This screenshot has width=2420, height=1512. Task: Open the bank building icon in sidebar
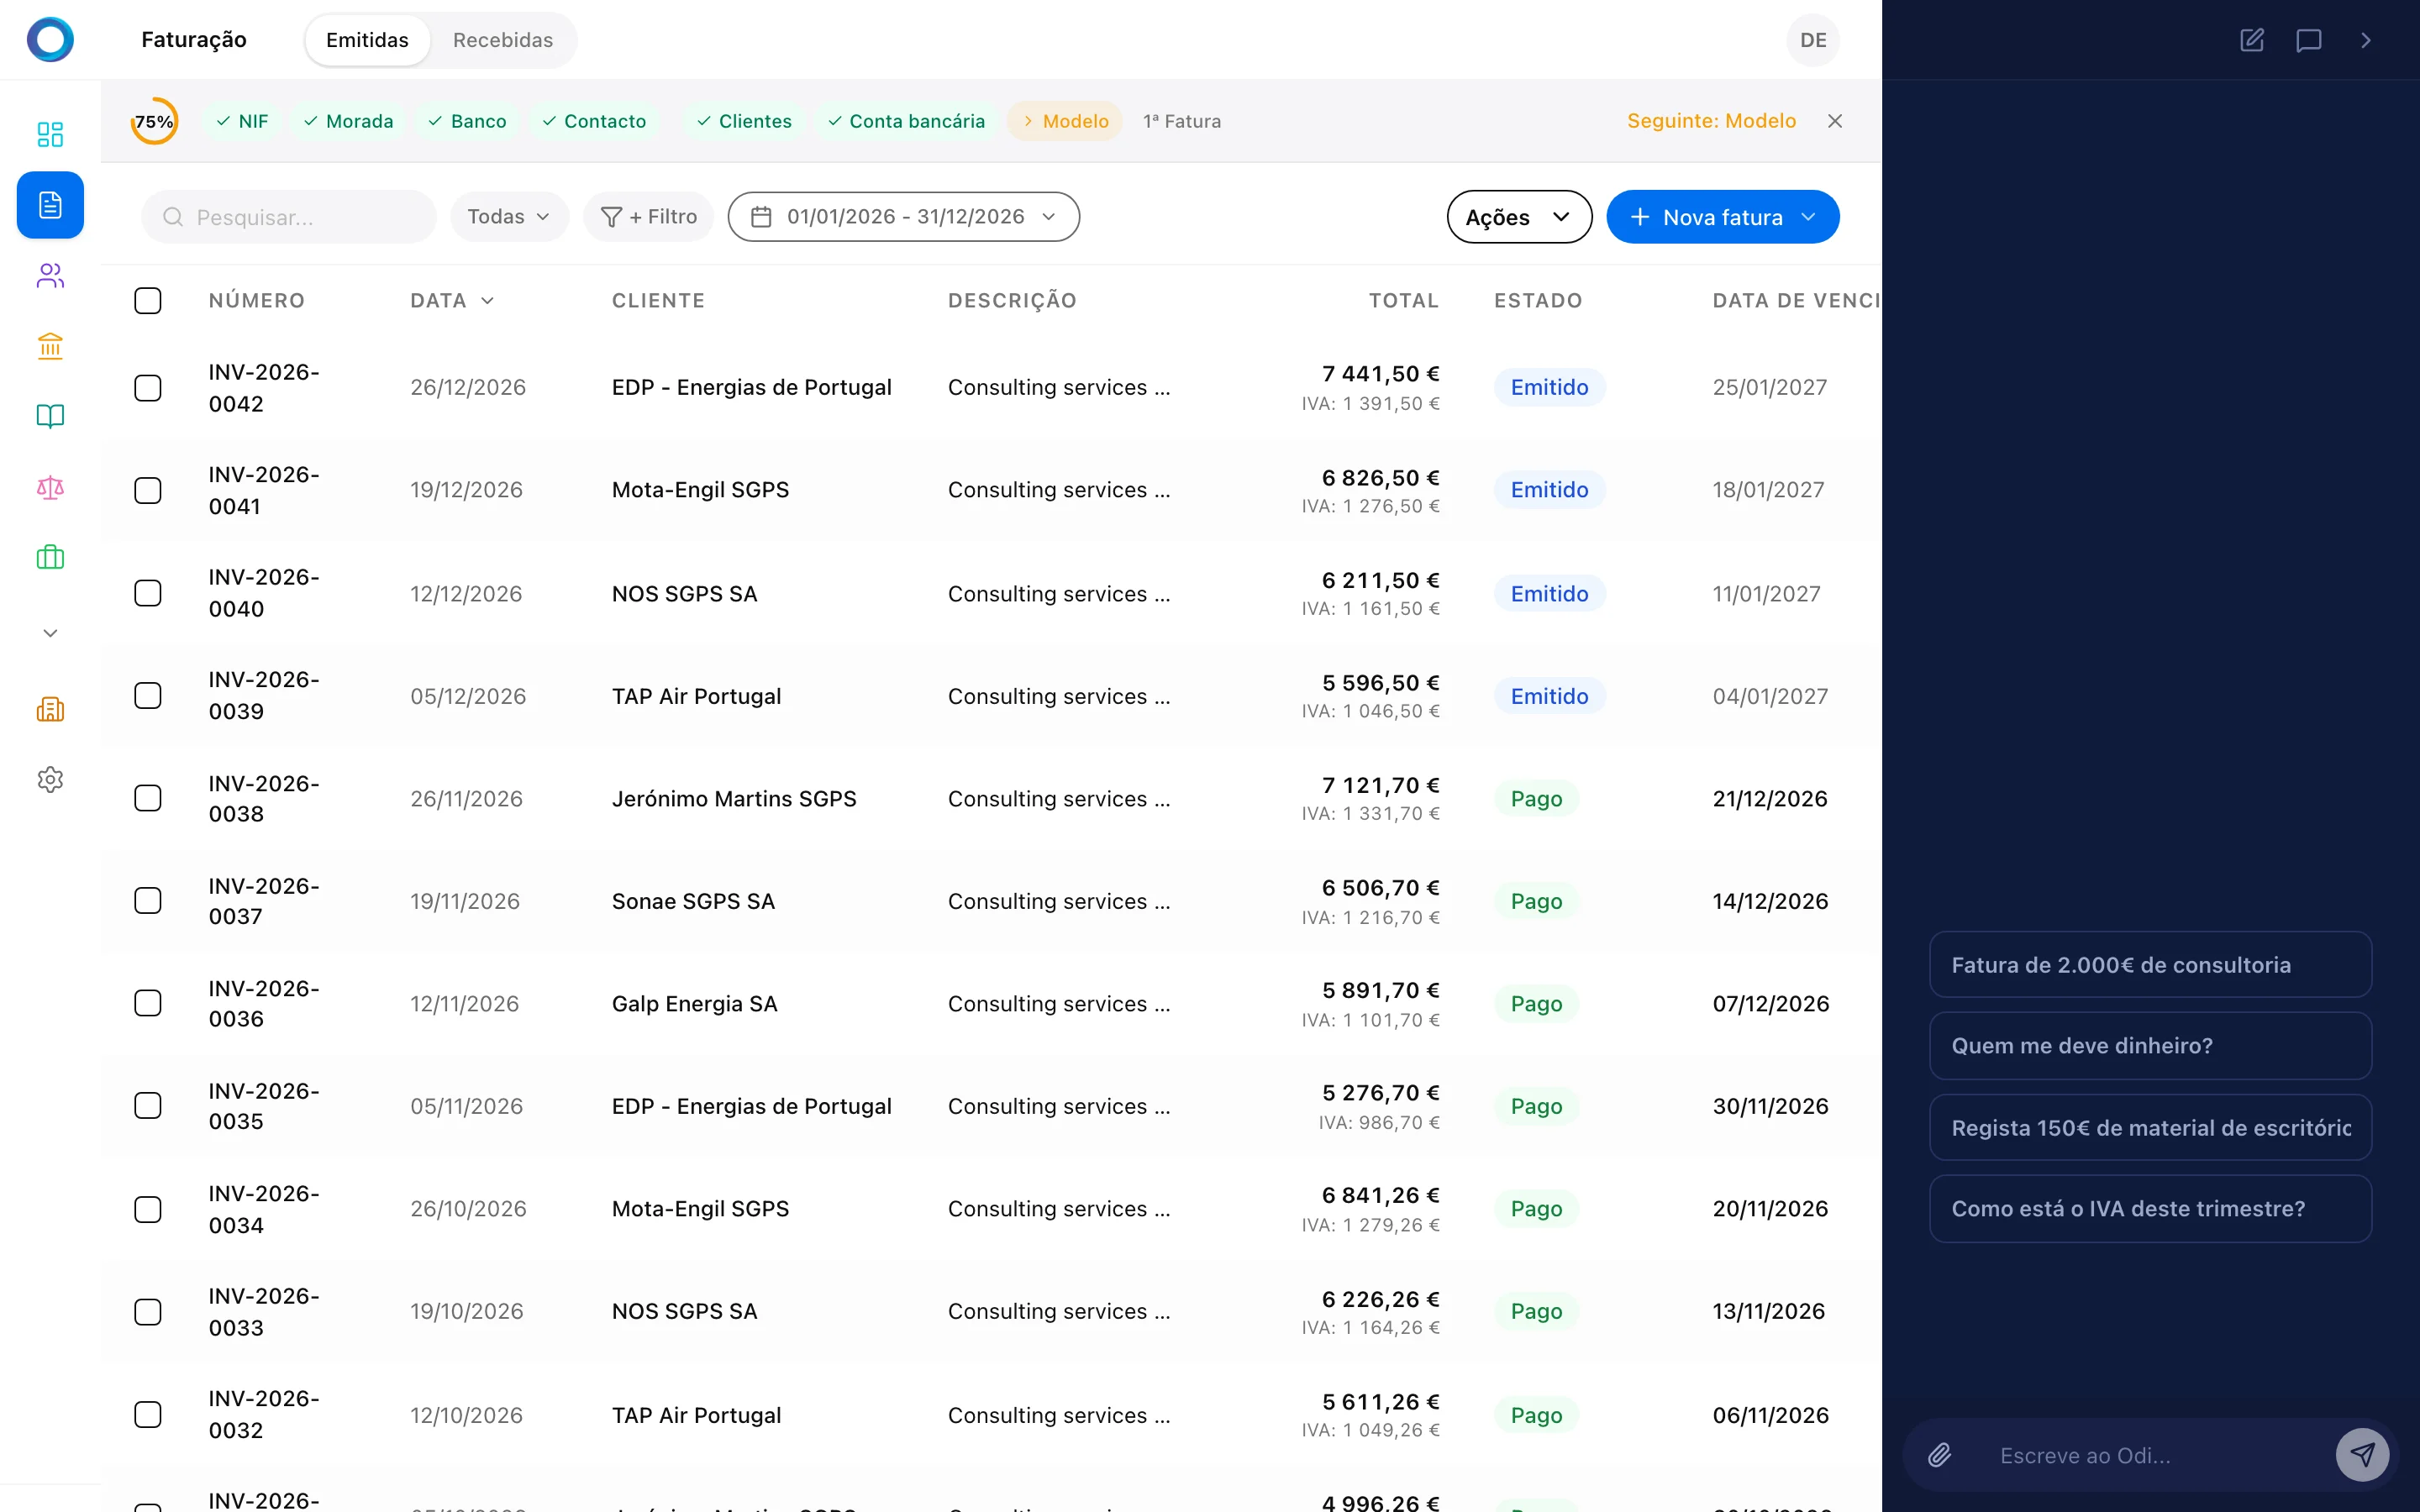pos(50,346)
